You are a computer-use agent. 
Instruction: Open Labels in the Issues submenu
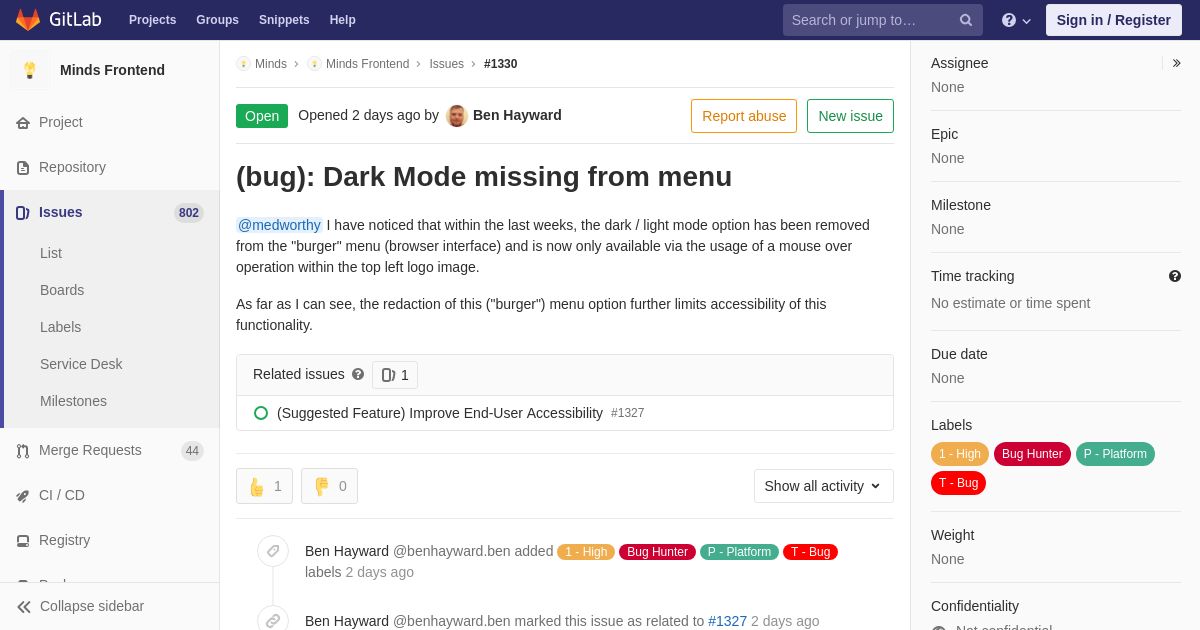pos(60,327)
